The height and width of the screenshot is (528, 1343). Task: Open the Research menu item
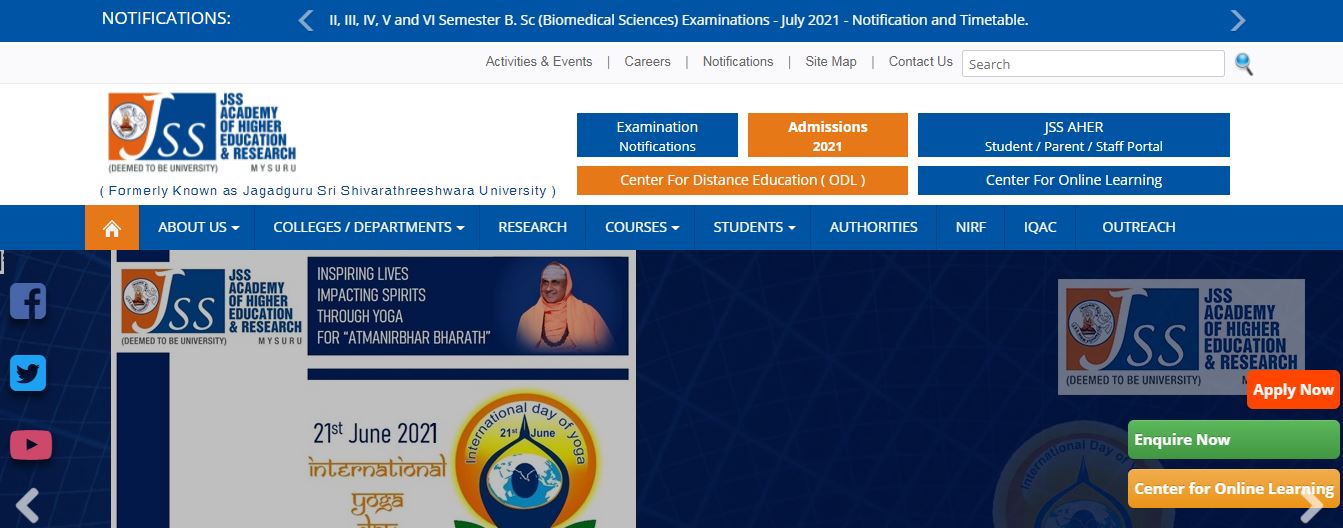pos(533,227)
